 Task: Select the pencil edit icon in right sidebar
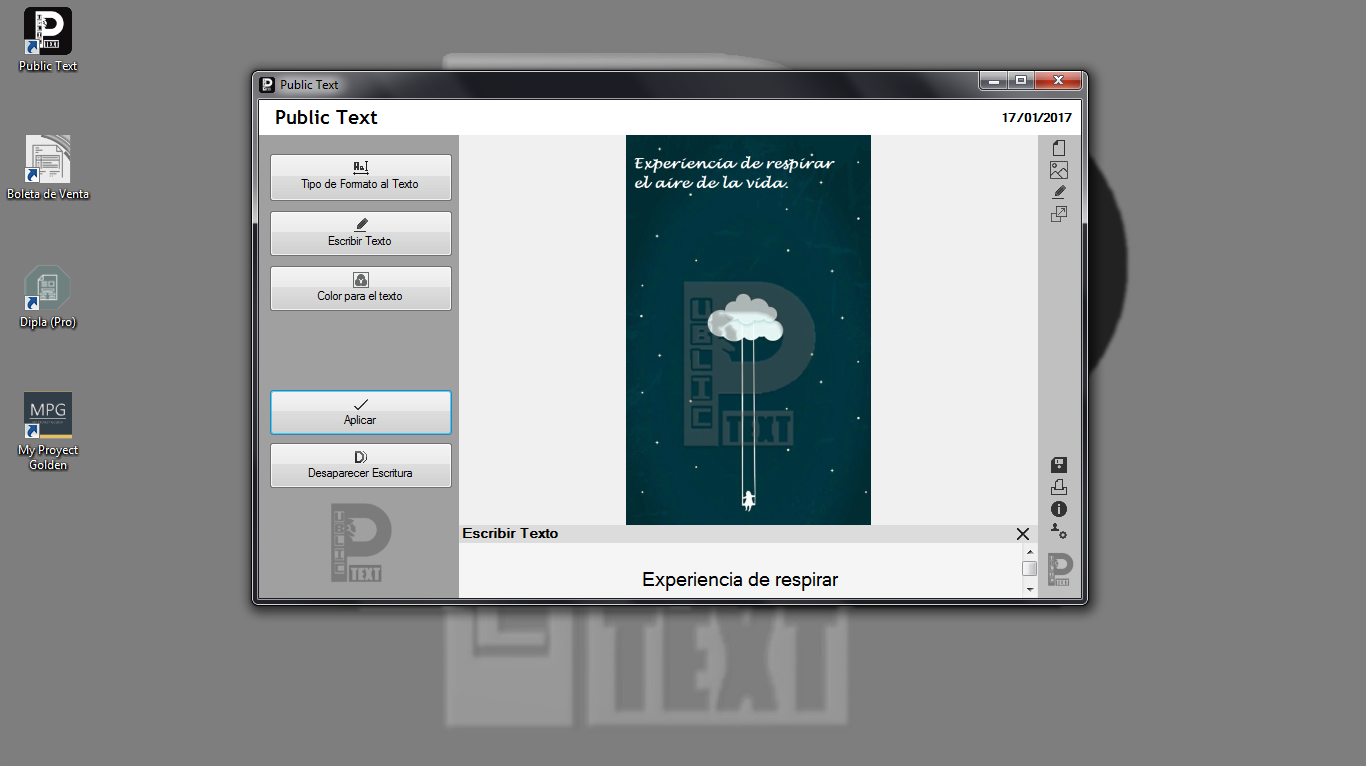(x=1058, y=192)
